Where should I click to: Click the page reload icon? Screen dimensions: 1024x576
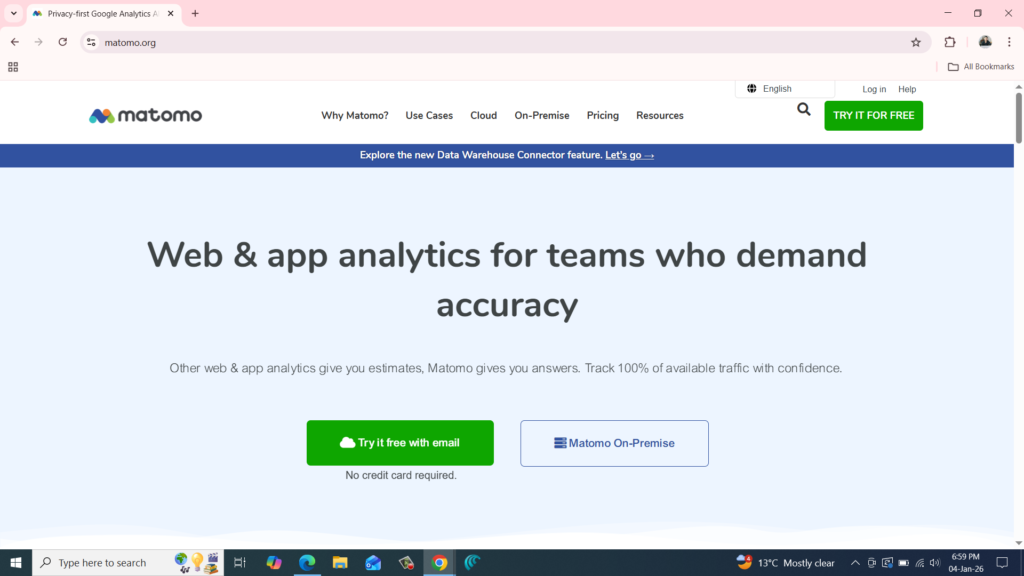[x=62, y=42]
